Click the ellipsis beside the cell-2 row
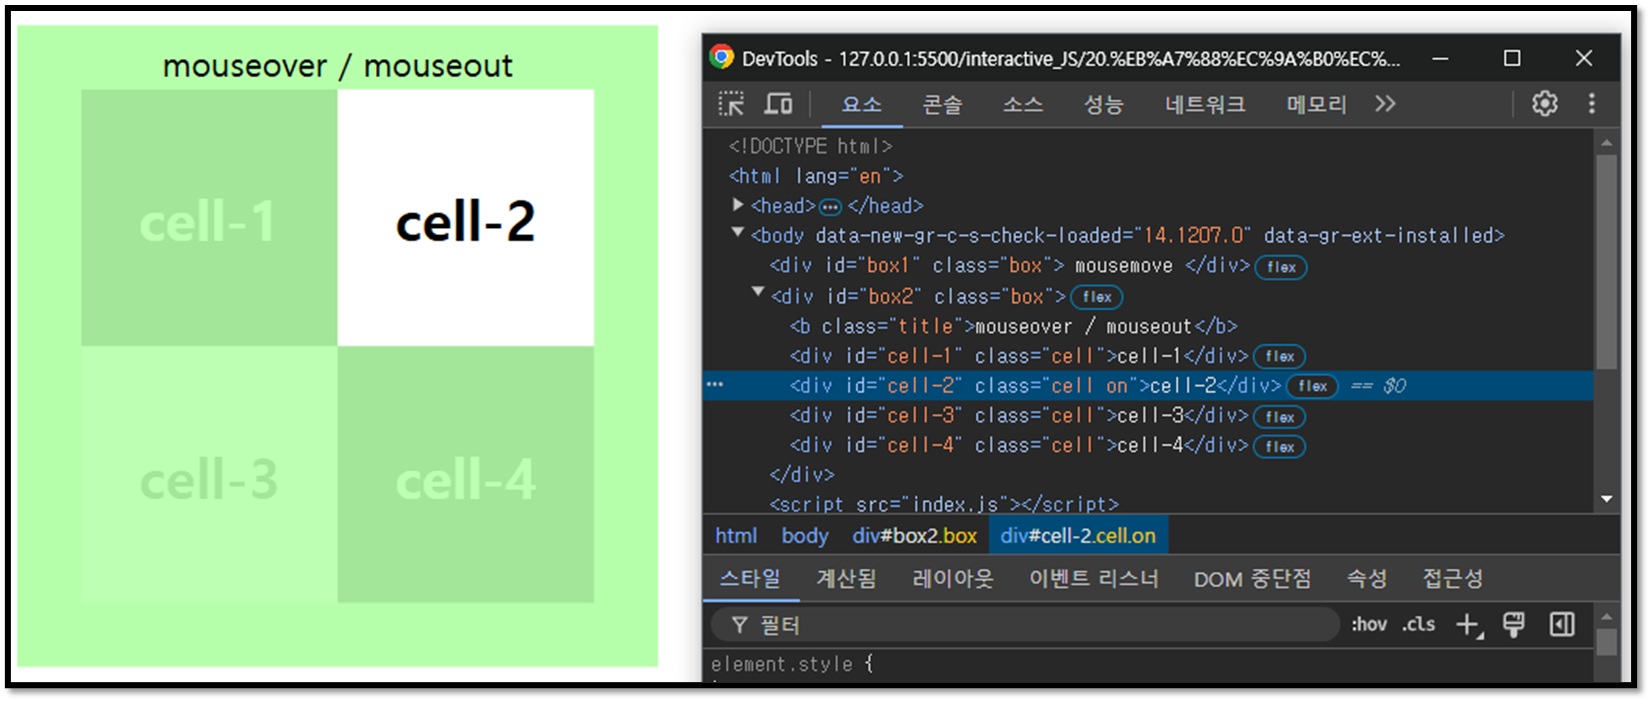This screenshot has height=701, width=1650. point(715,384)
